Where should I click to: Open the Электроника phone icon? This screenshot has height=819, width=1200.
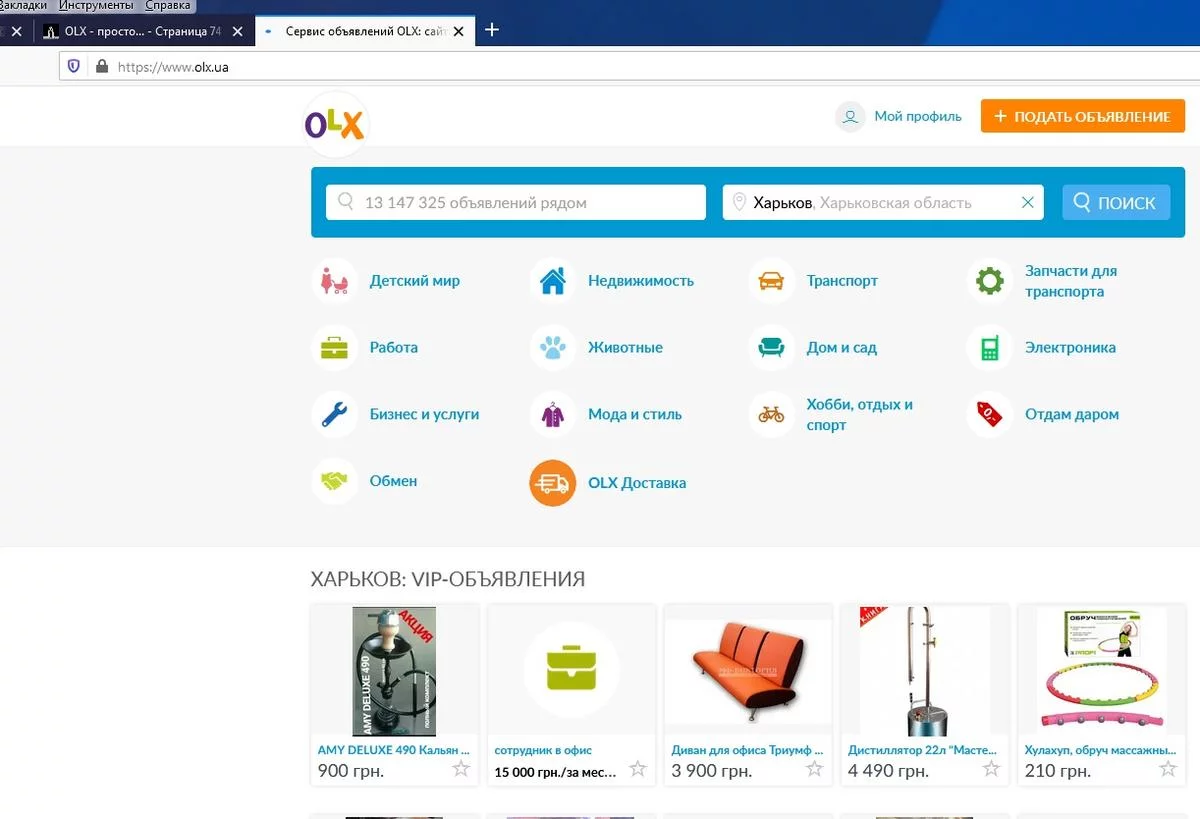pyautogui.click(x=990, y=348)
